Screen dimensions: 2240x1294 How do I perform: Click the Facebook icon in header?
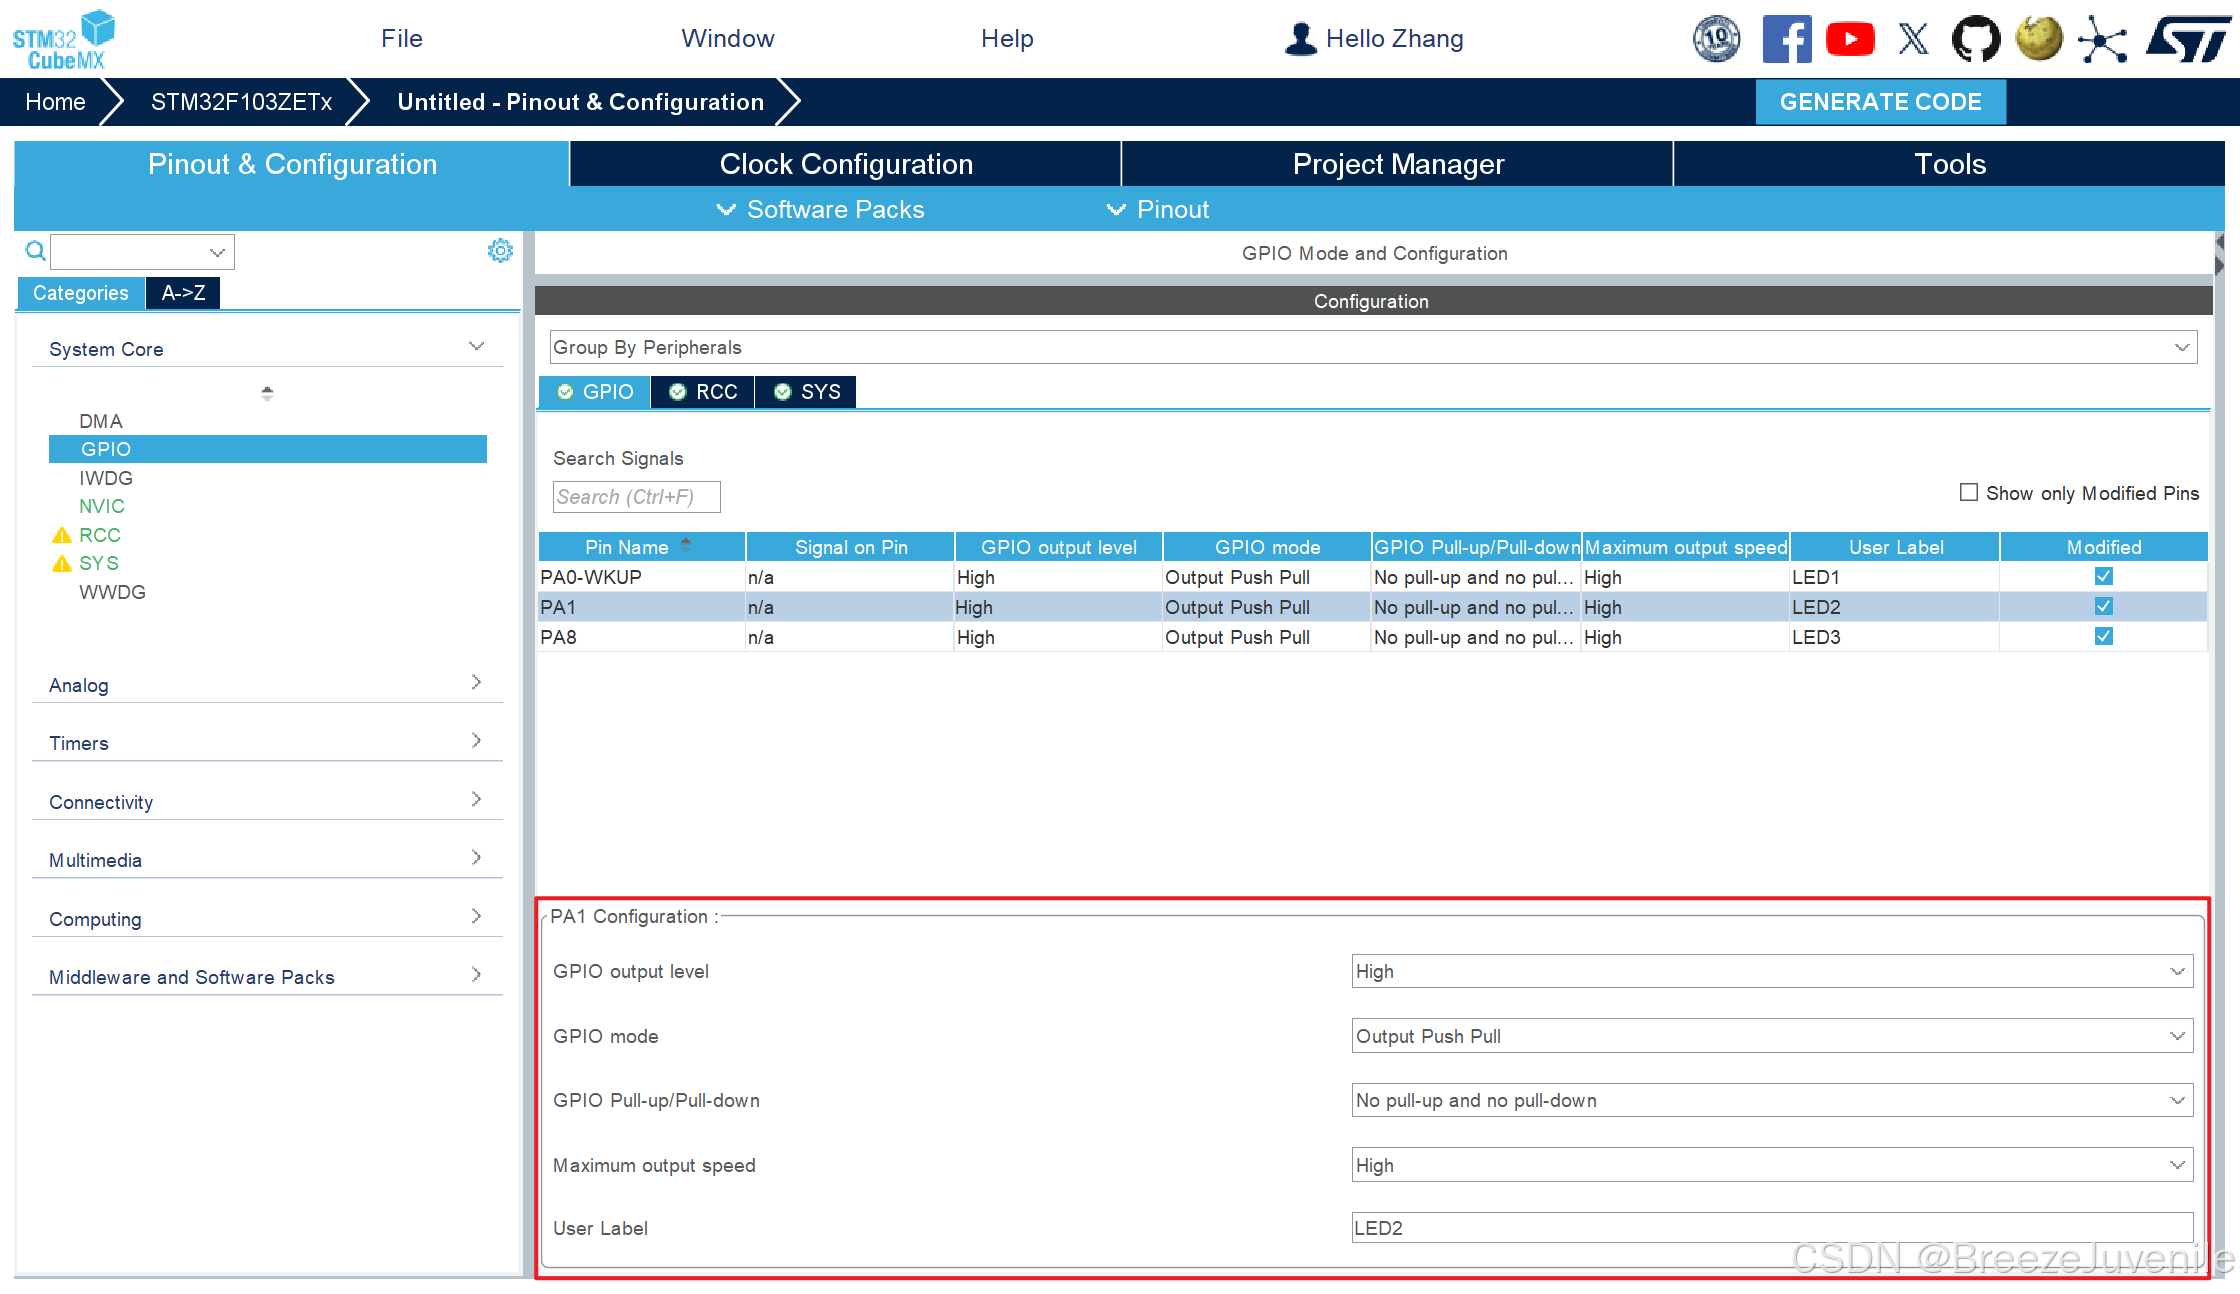(1786, 40)
